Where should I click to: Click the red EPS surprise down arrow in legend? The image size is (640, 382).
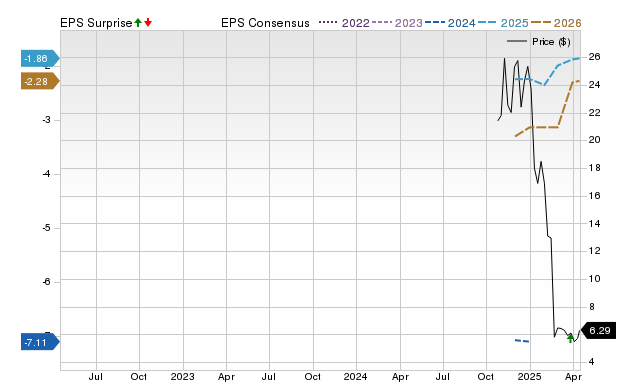(x=148, y=23)
